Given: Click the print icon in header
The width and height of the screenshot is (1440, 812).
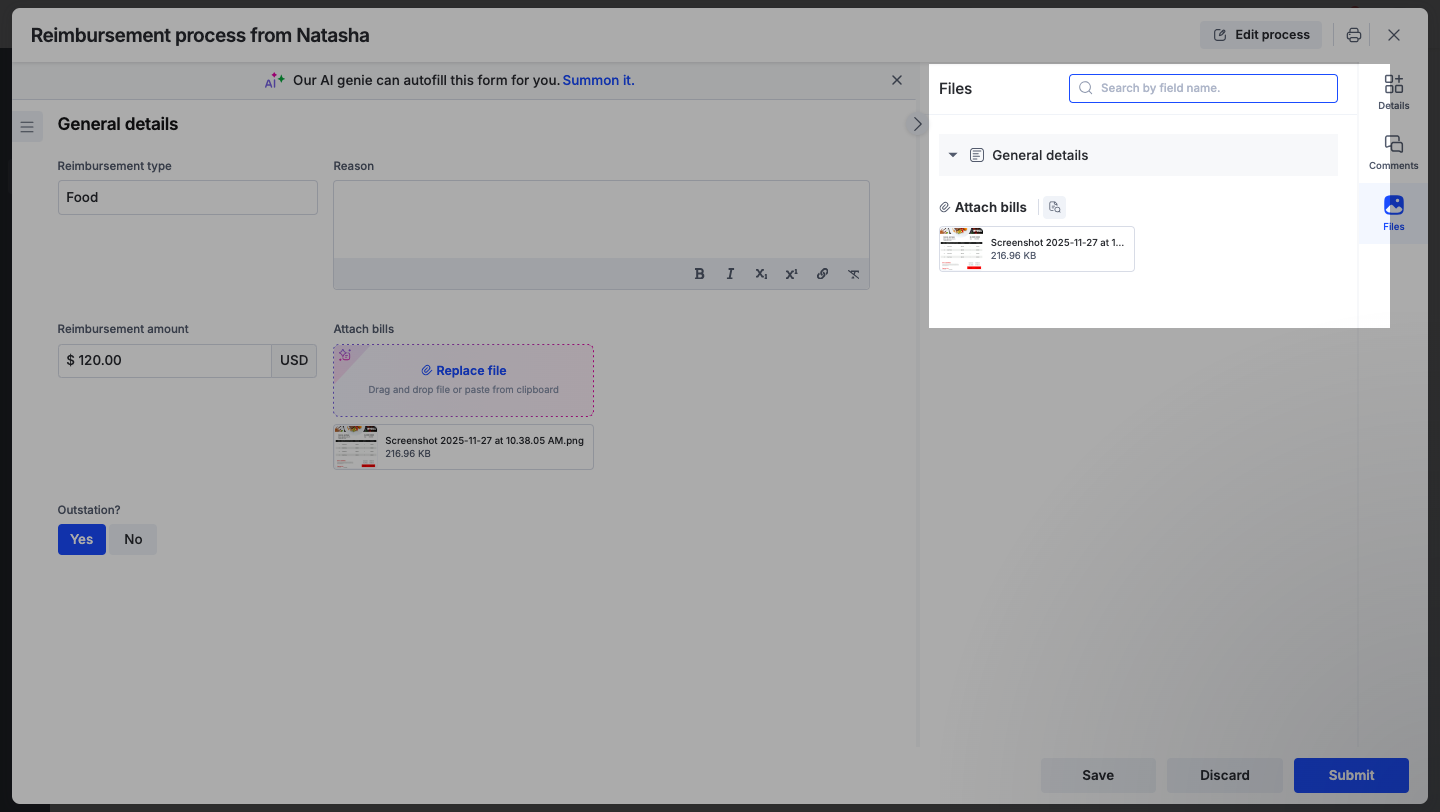Looking at the screenshot, I should tap(1354, 35).
